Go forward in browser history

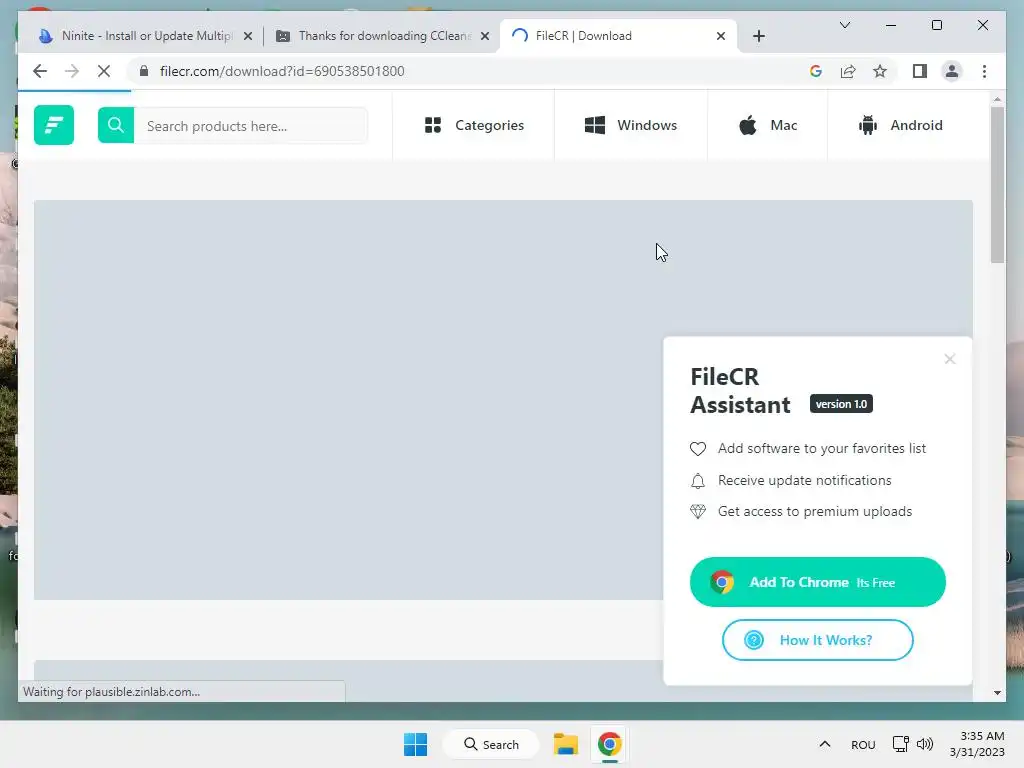point(72,71)
